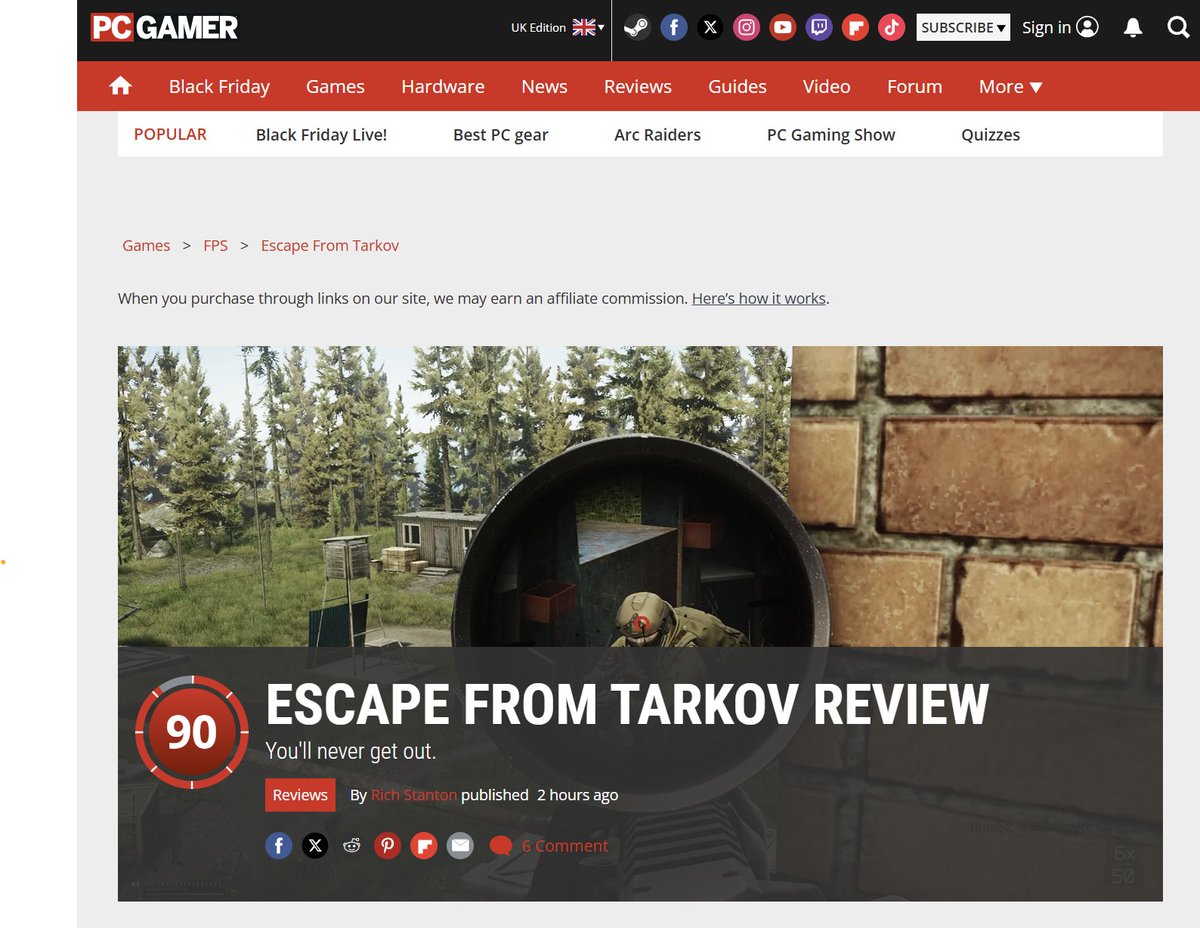Viewport: 1200px width, 928px height.
Task: Open the Facebook icon in the header
Action: [x=674, y=28]
